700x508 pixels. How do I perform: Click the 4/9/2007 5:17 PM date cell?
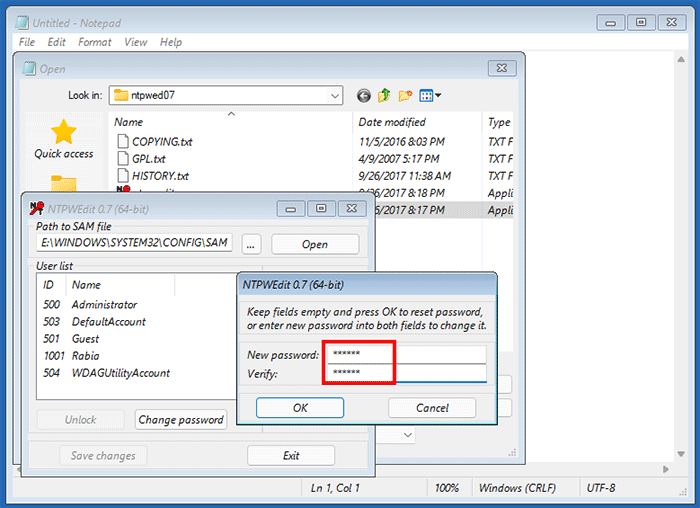pos(399,158)
